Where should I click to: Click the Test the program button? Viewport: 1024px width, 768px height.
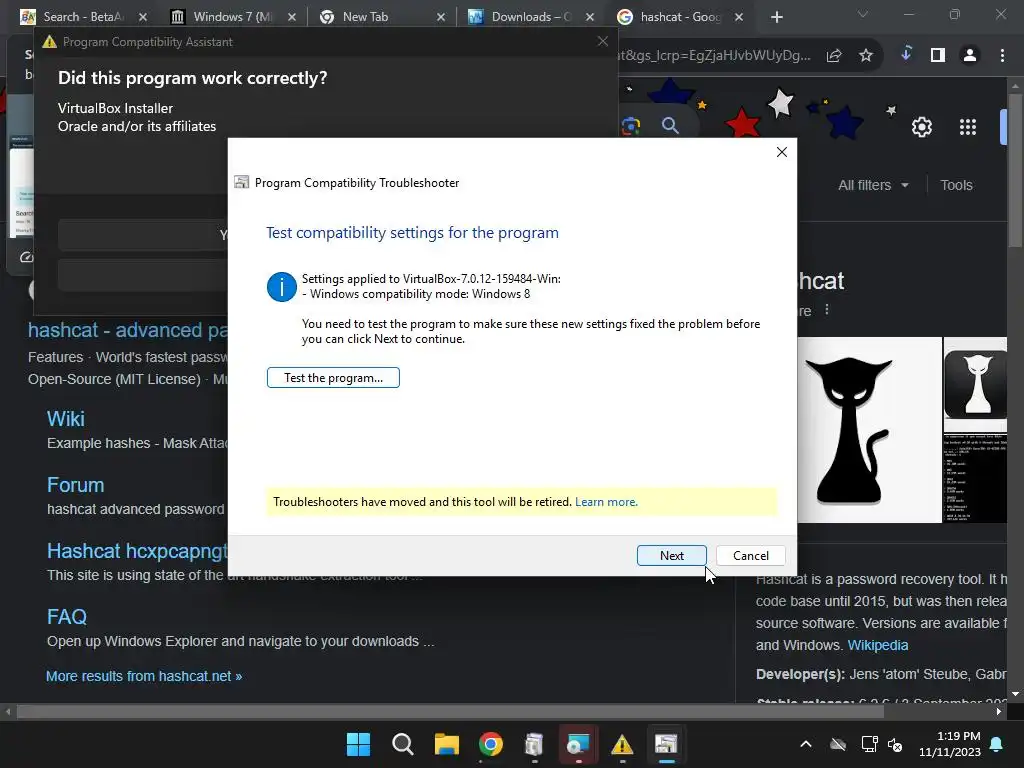[x=333, y=377]
